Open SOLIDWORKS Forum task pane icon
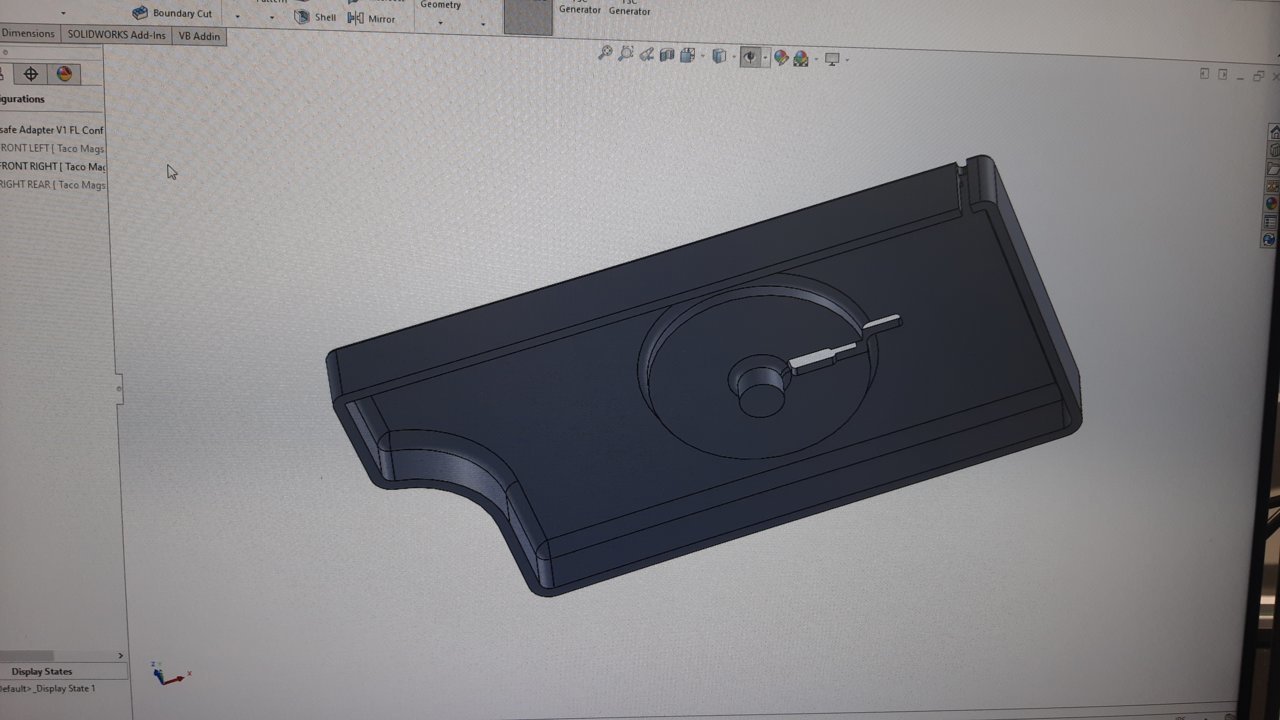The height and width of the screenshot is (720, 1280). [1269, 240]
